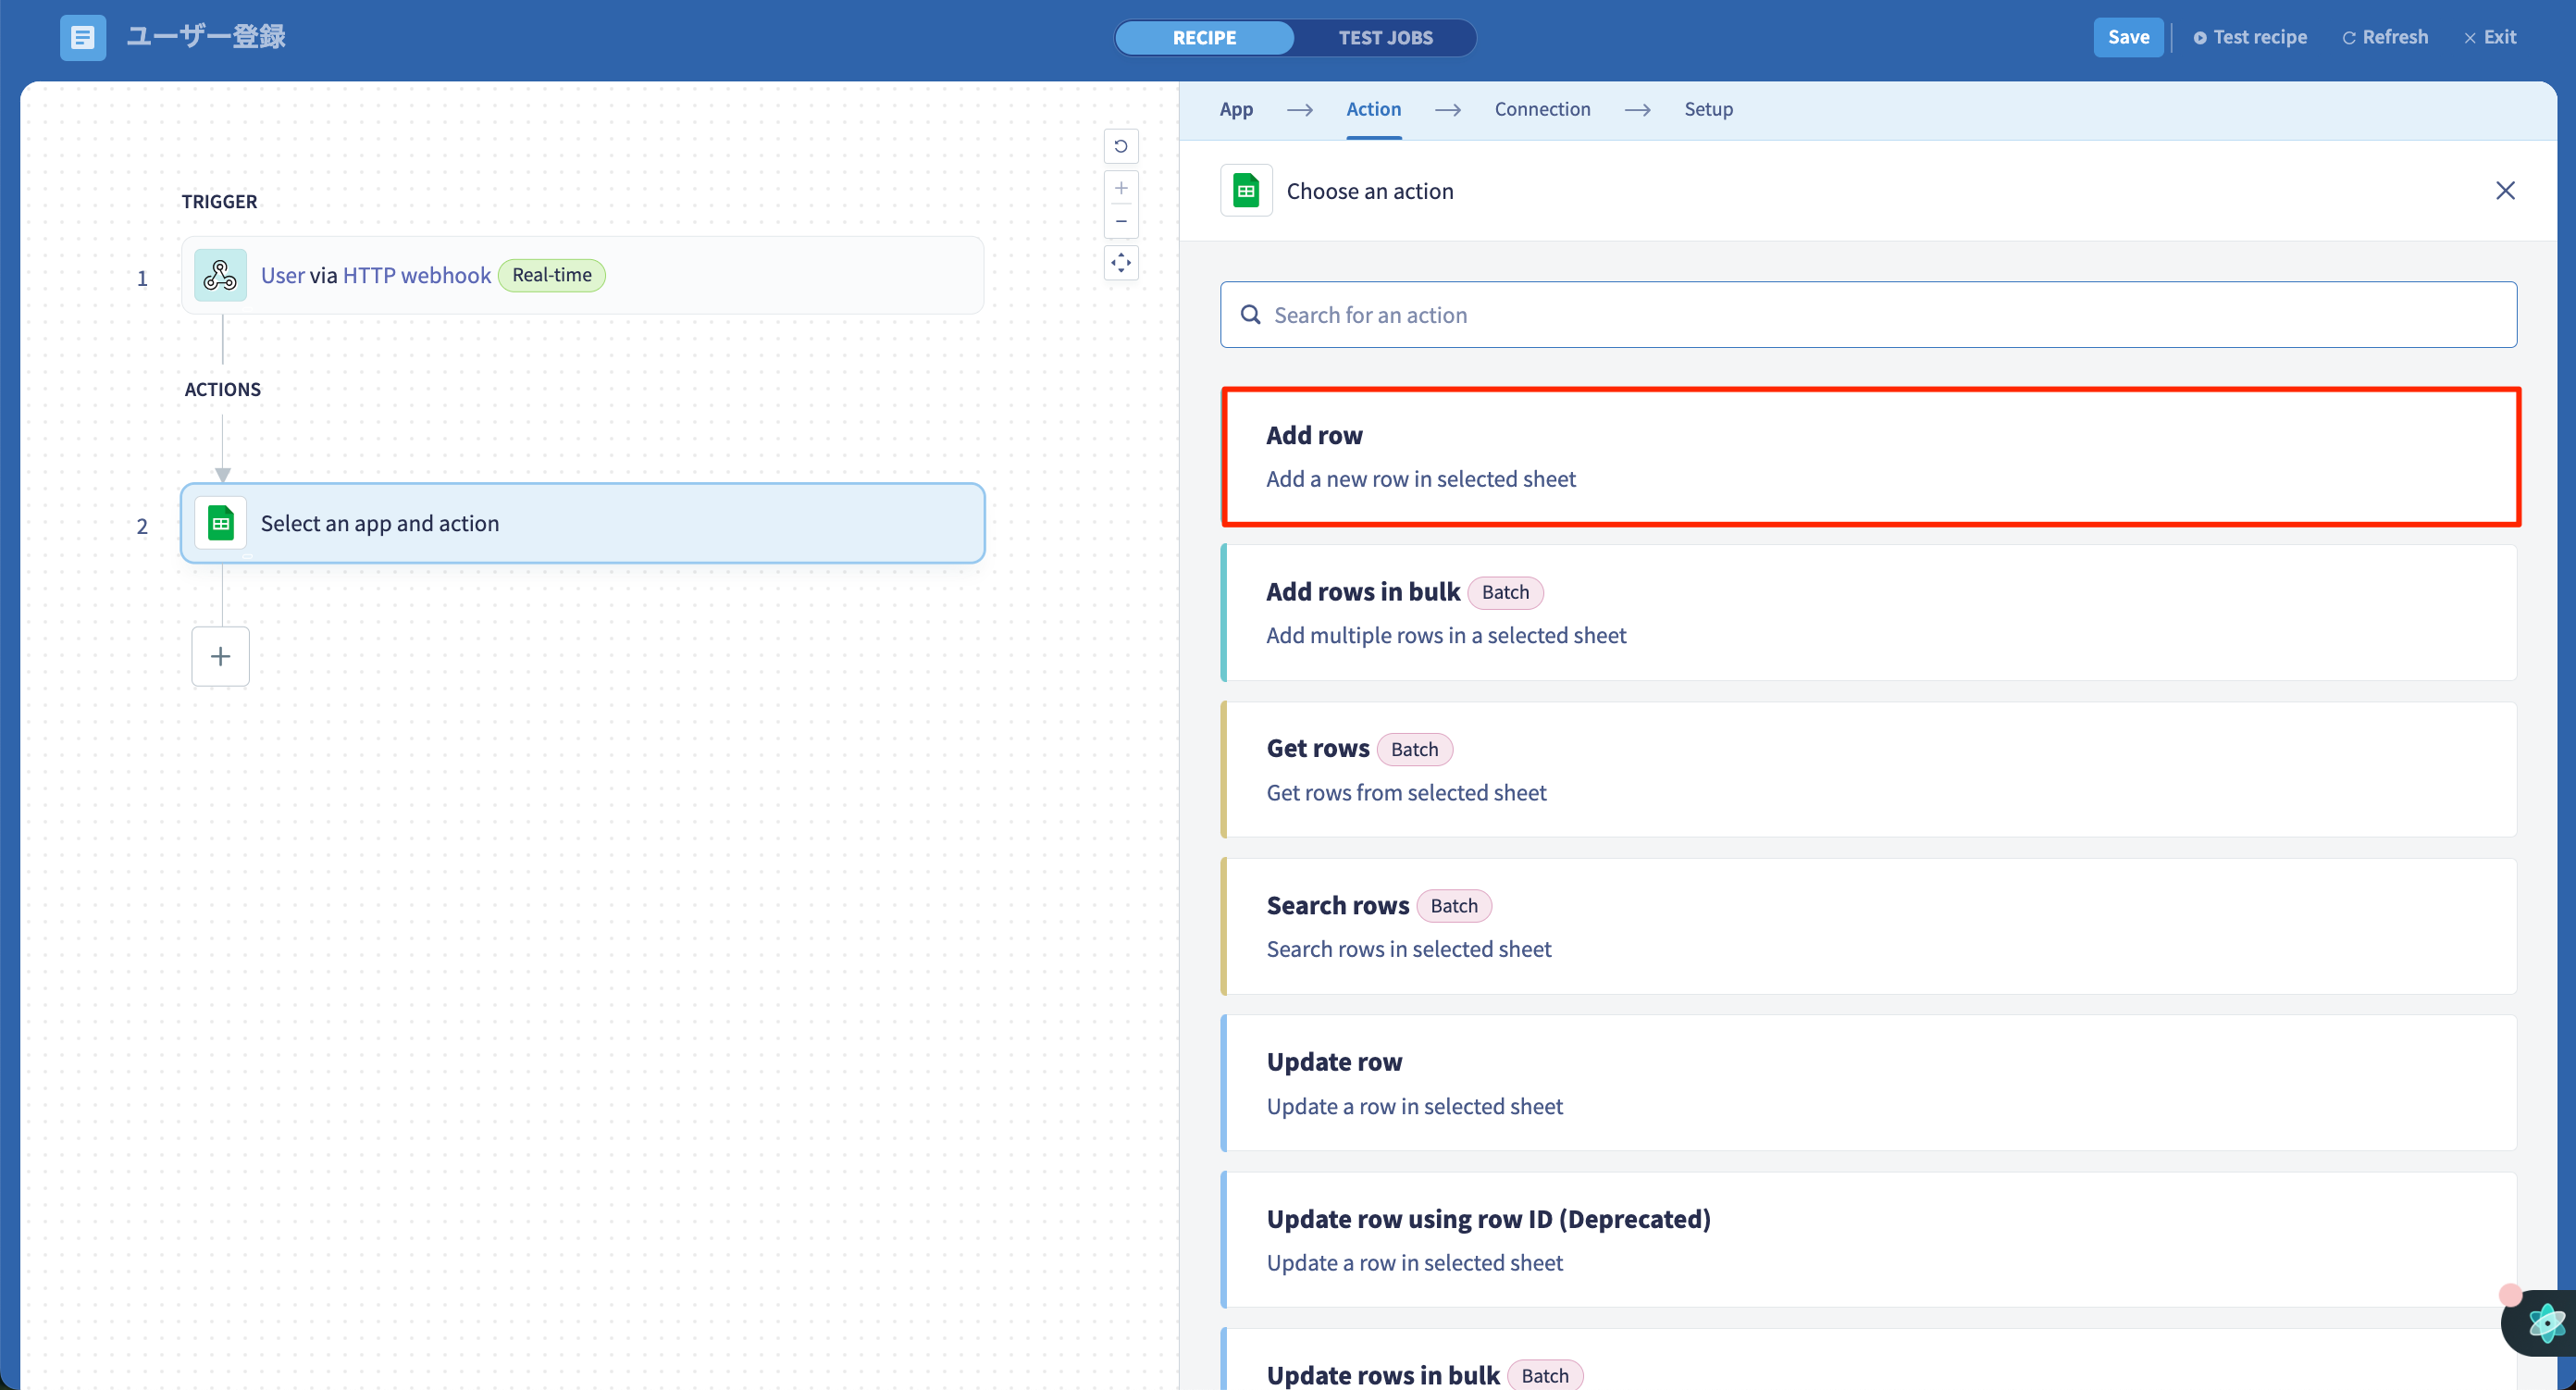Viewport: 2576px width, 1390px height.
Task: Click Refresh in the top bar
Action: pyautogui.click(x=2385, y=38)
